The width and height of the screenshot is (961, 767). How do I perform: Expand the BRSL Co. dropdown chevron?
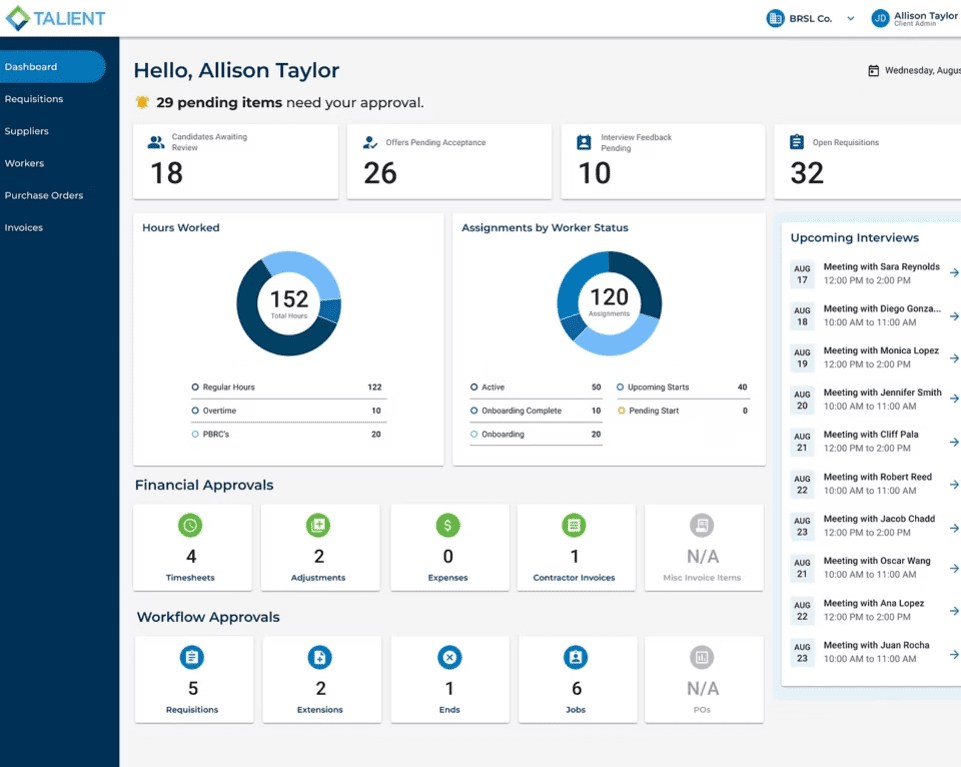[x=851, y=18]
